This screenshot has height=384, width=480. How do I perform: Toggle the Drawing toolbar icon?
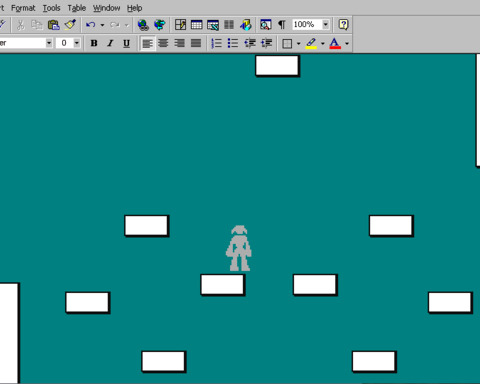245,25
